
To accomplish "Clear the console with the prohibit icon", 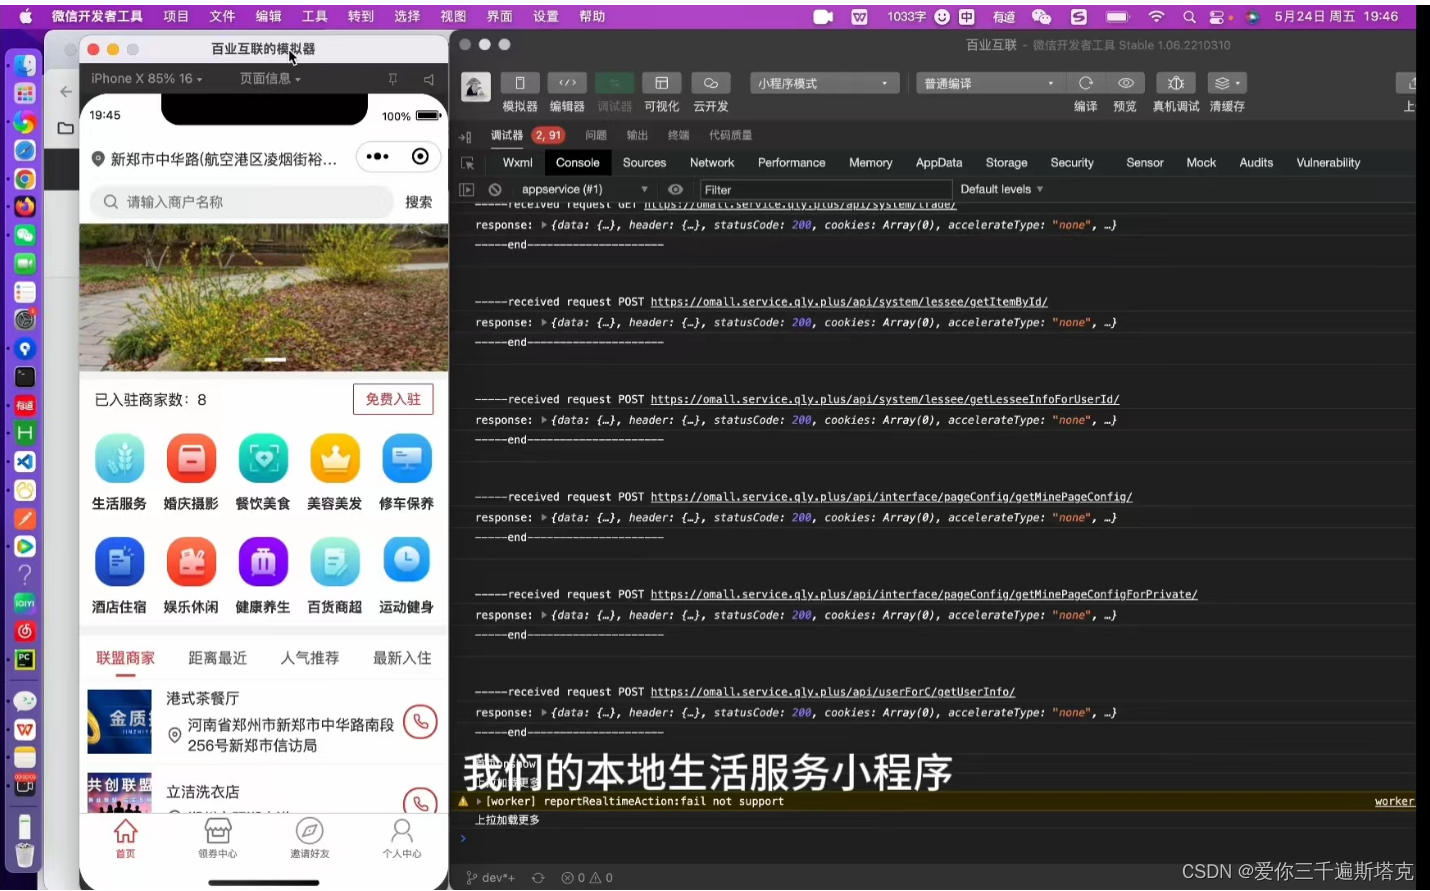I will pyautogui.click(x=494, y=189).
